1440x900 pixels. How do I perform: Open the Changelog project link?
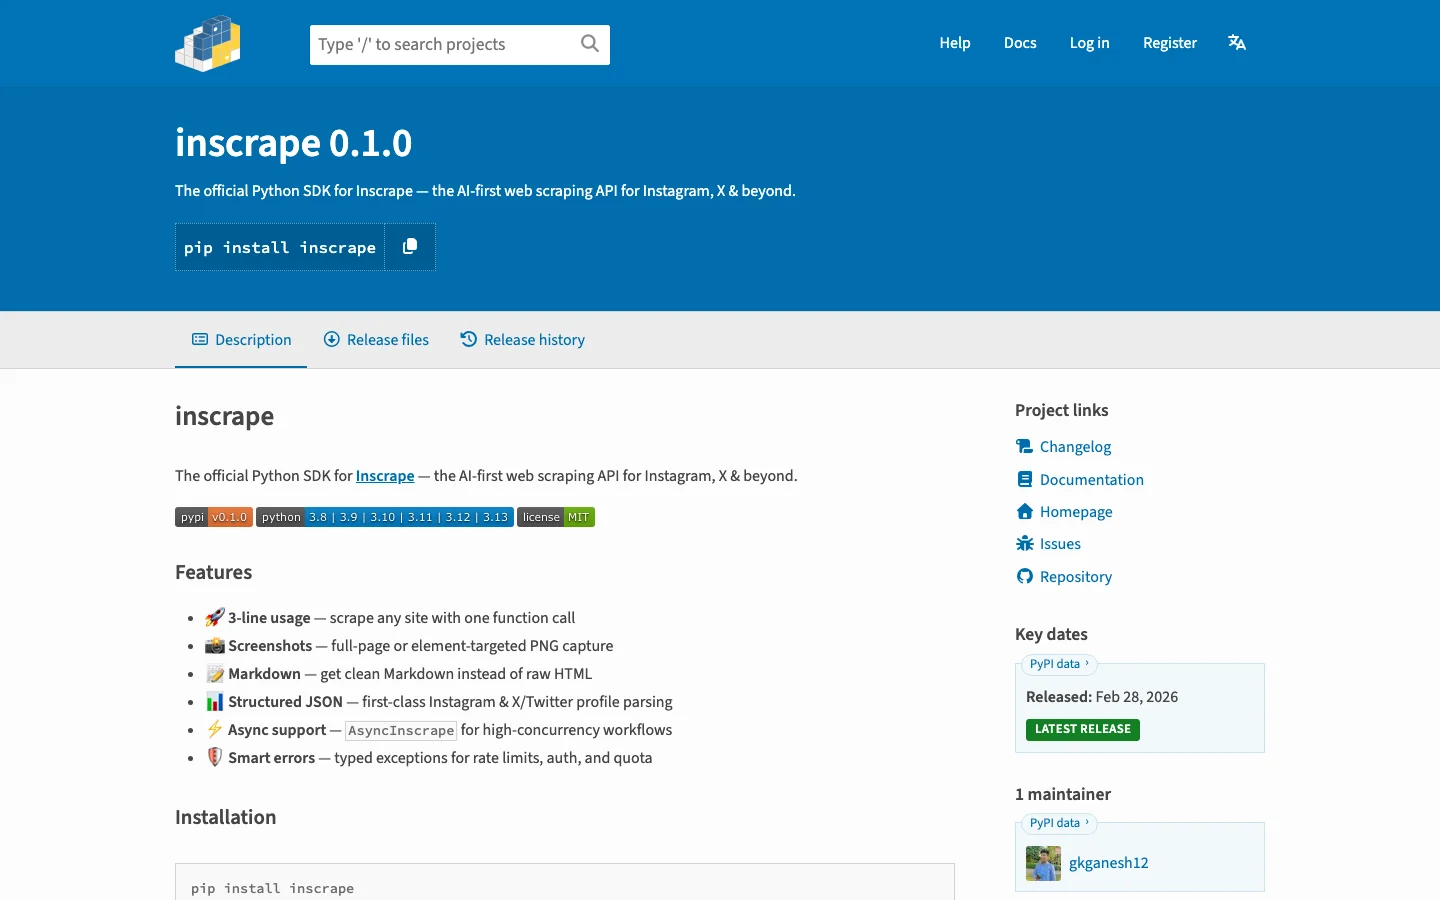(1075, 447)
